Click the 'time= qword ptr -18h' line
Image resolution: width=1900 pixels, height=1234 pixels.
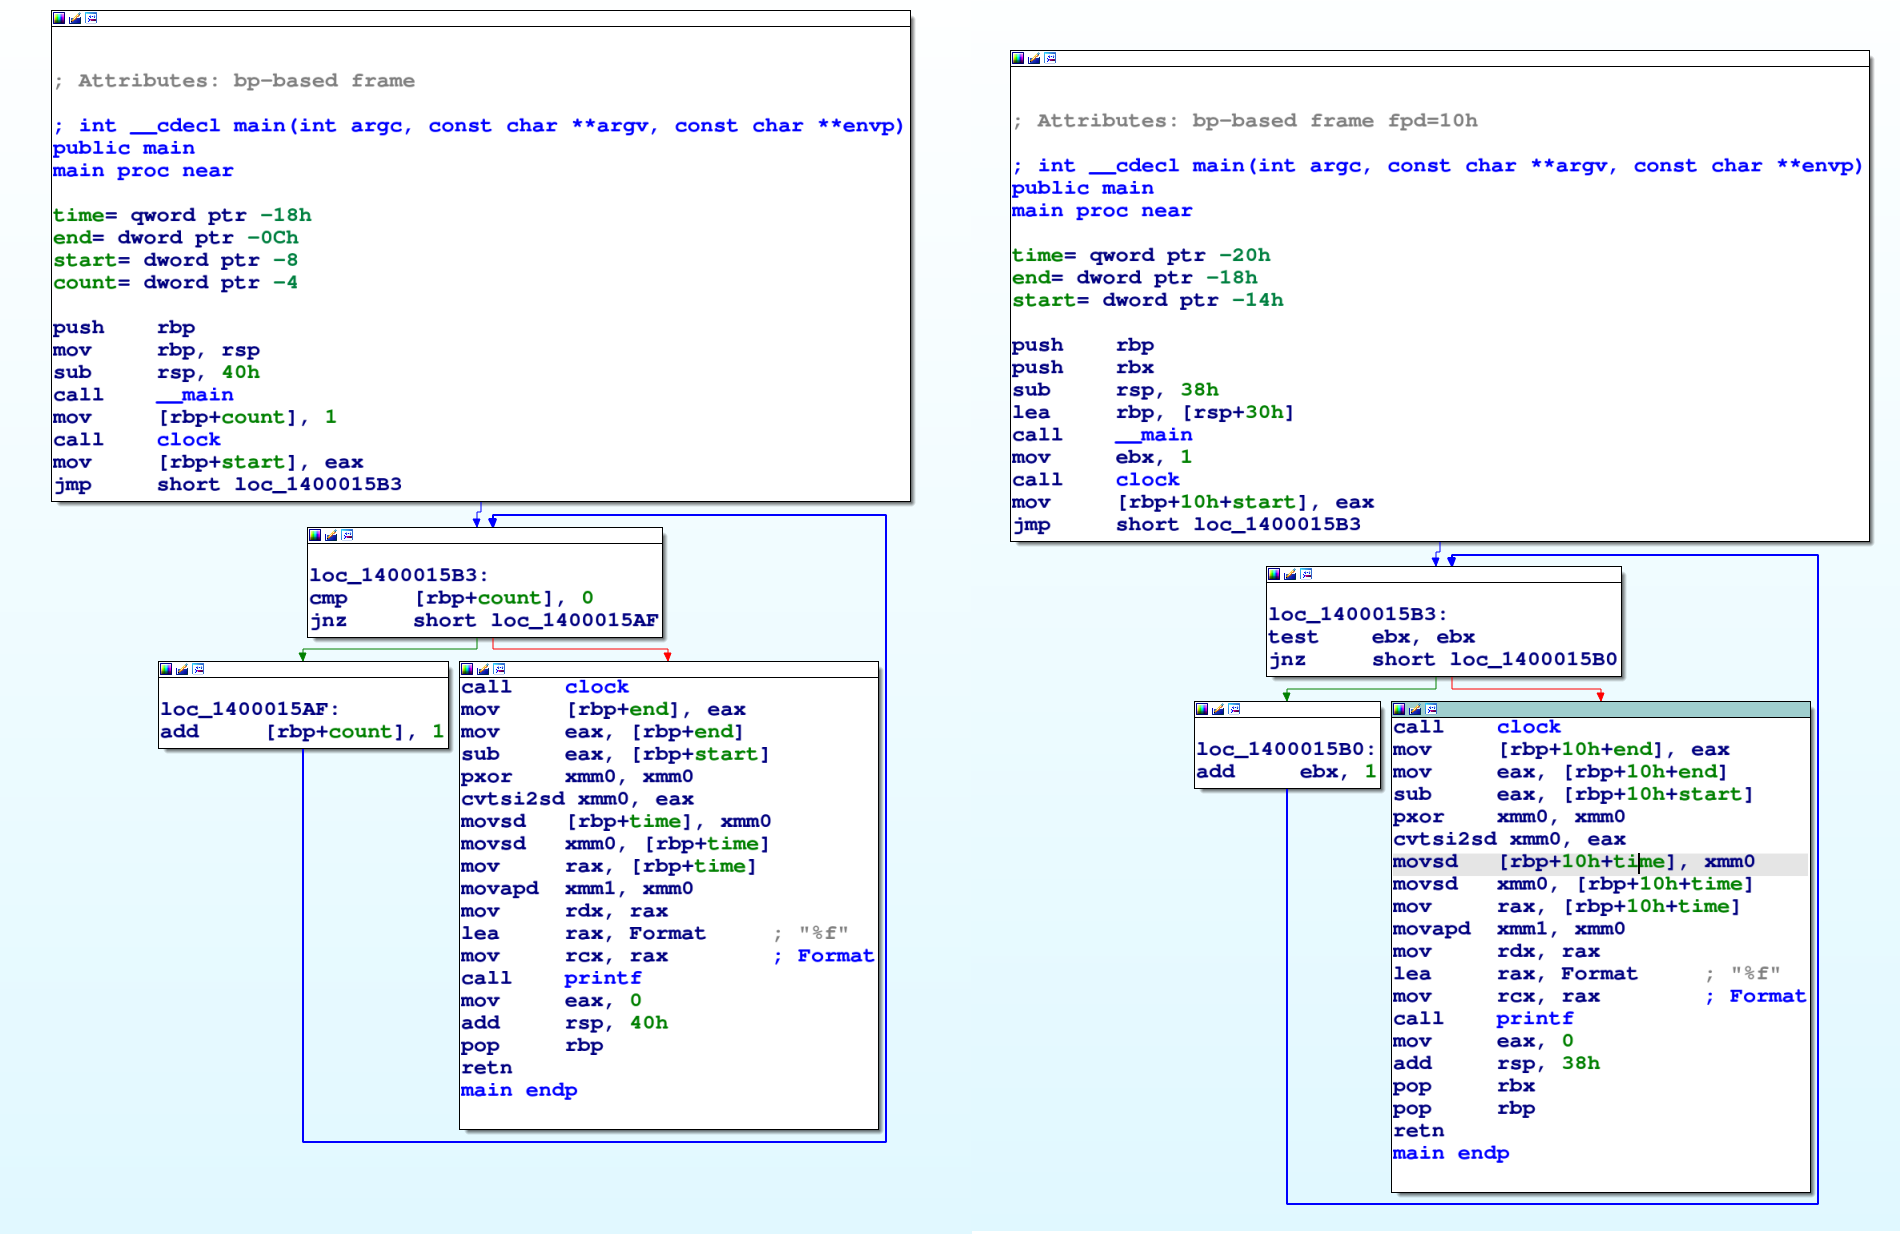pyautogui.click(x=182, y=215)
